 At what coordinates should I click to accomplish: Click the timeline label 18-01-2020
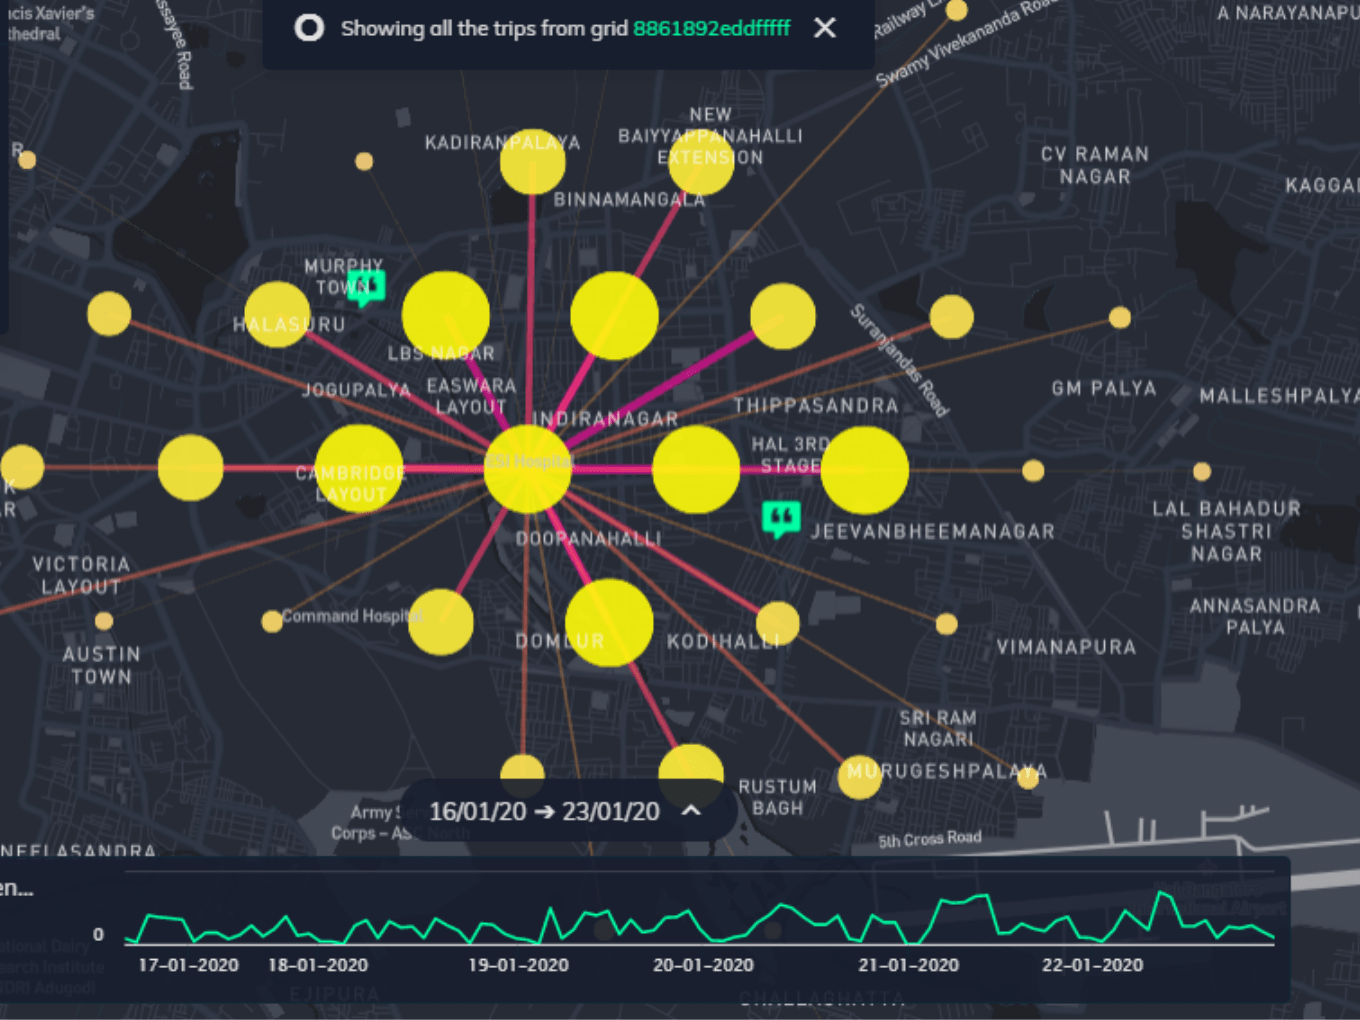318,965
